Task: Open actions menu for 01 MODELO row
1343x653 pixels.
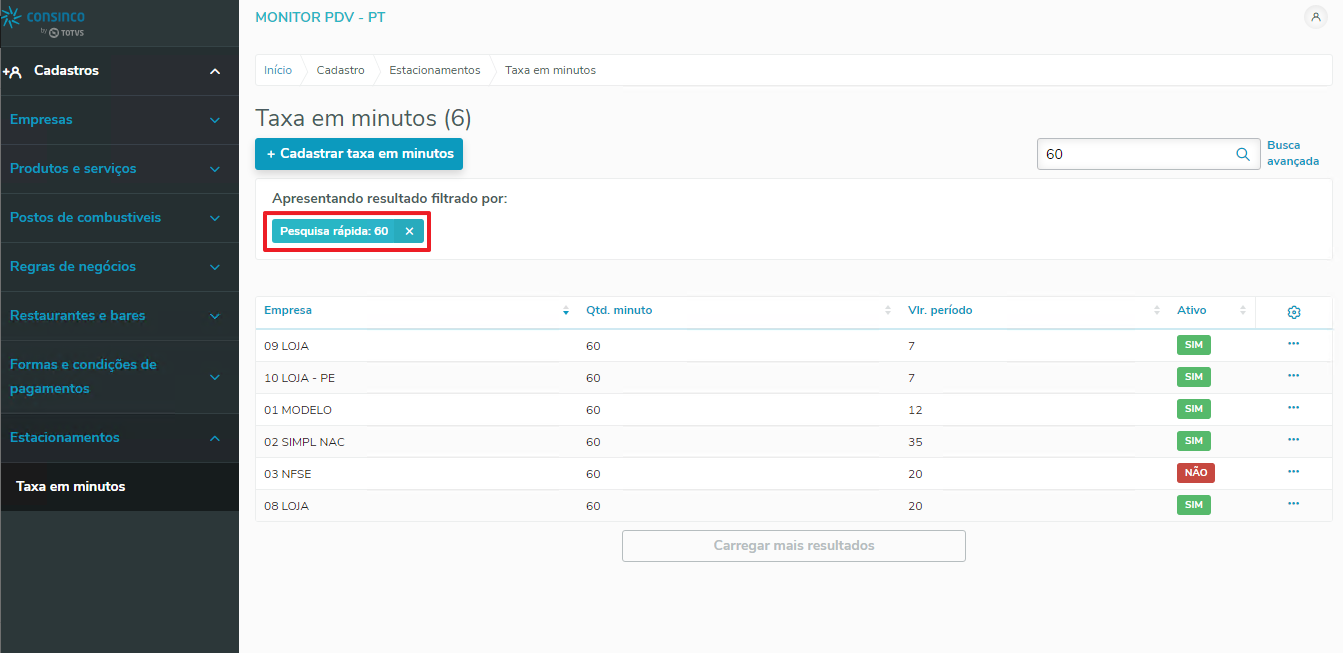Action: [1293, 408]
